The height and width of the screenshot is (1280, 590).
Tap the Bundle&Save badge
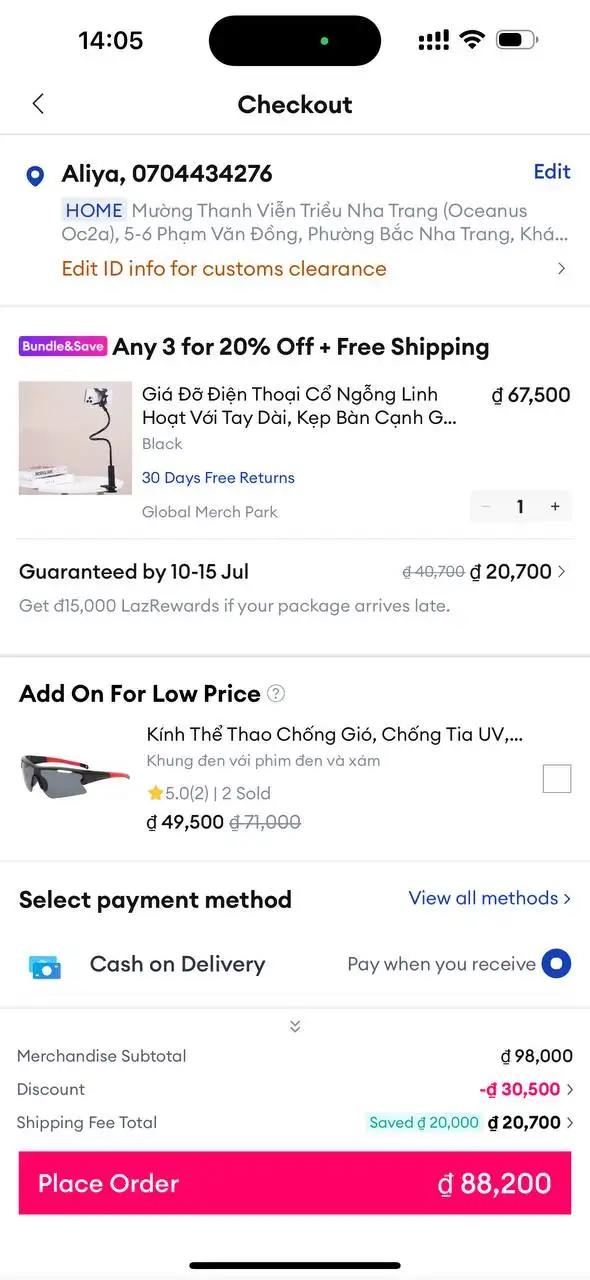click(63, 346)
